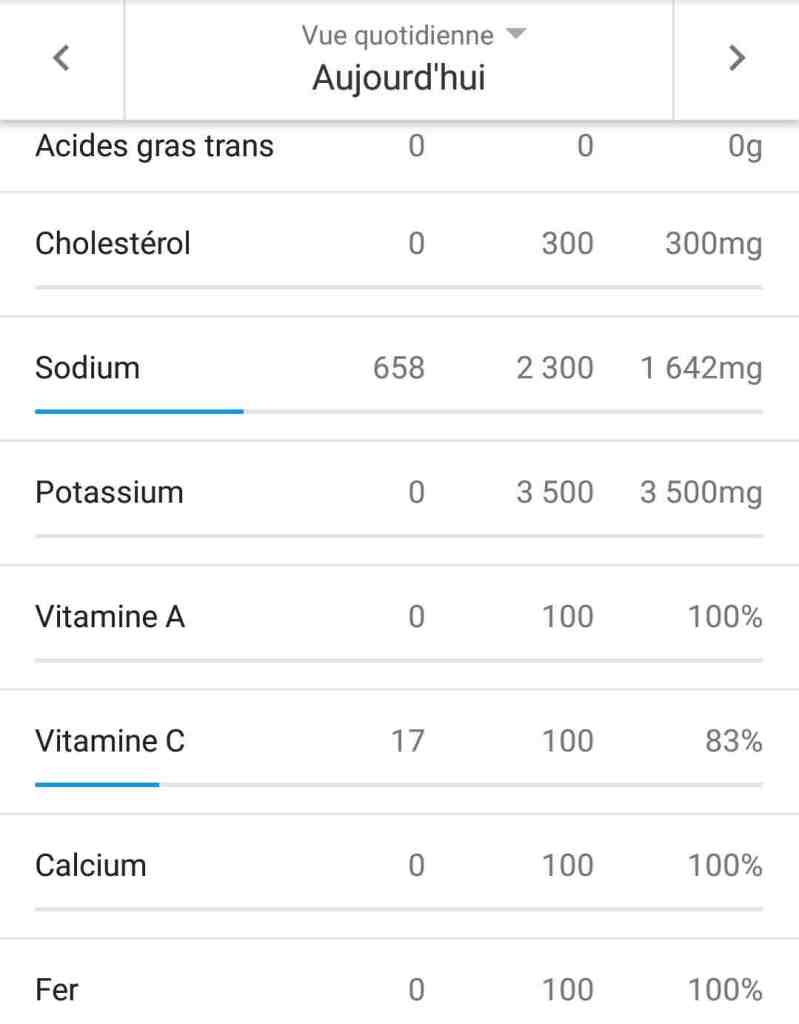Click the blue Sodium progress bar
The image size is (799, 1024).
(x=139, y=411)
